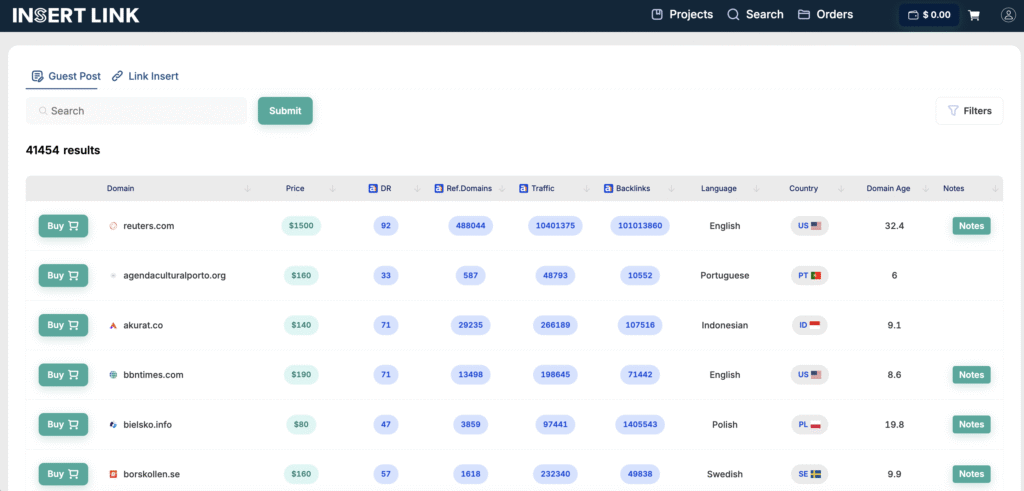Click the US flag badge for reuters.com

pos(809,226)
